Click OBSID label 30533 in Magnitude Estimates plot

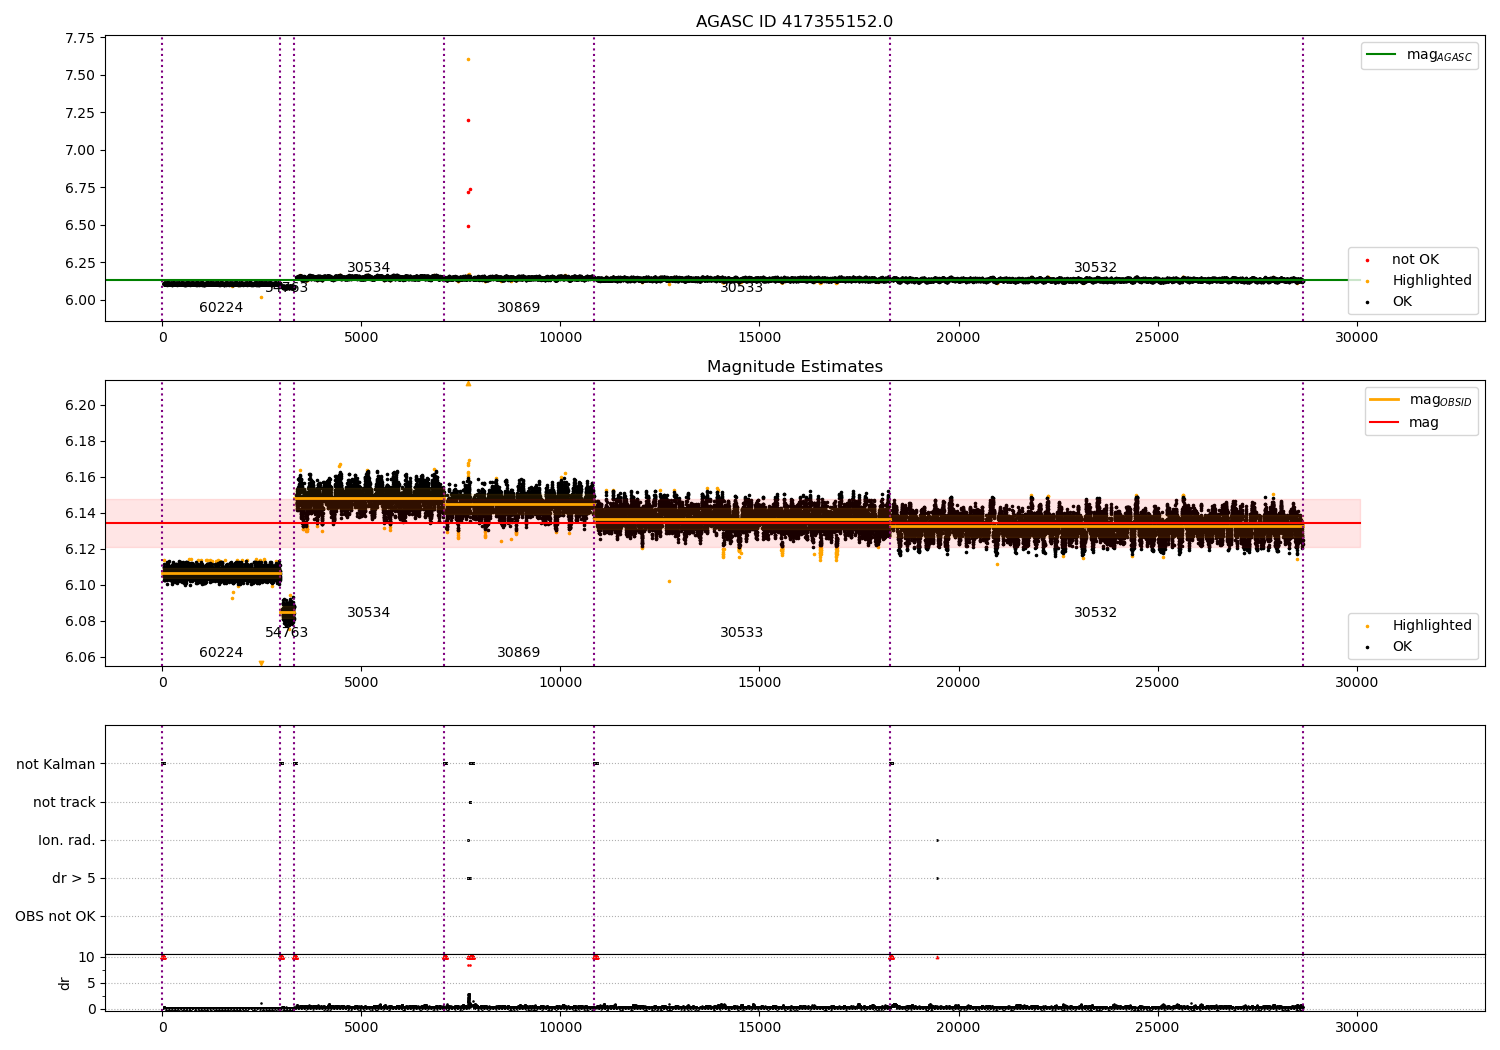pyautogui.click(x=741, y=633)
